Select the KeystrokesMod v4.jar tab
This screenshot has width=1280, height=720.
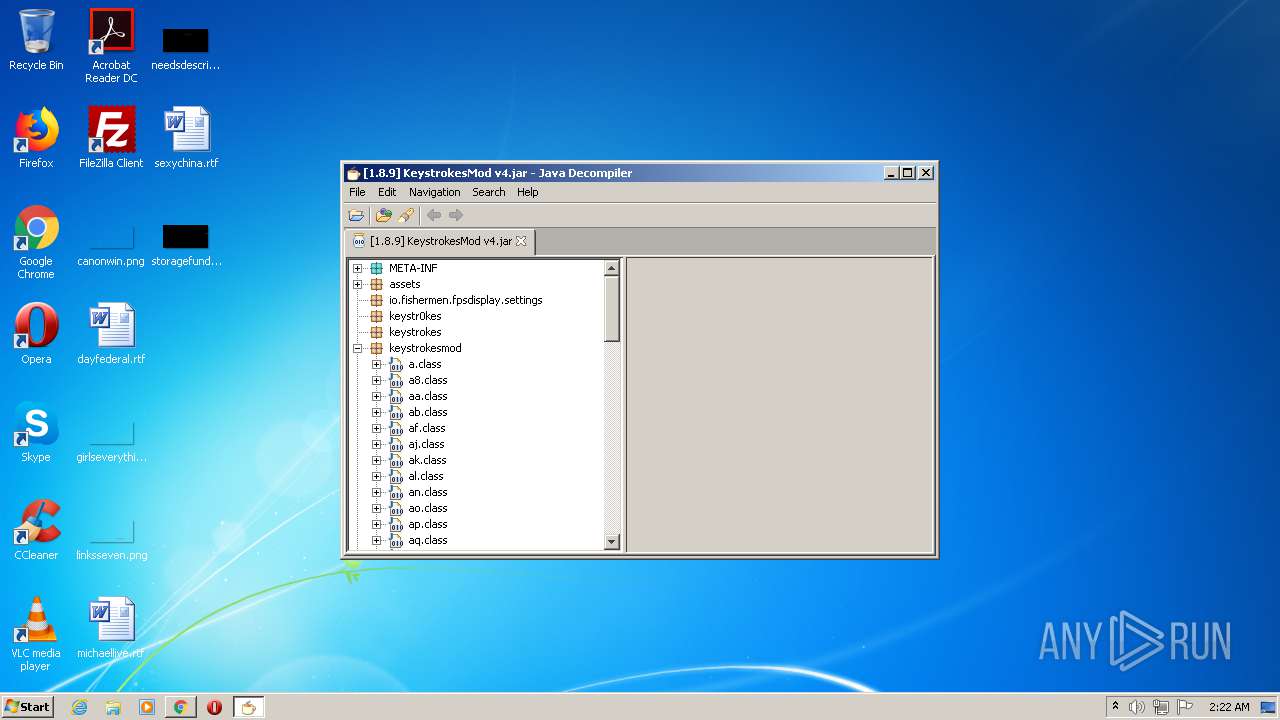(440, 241)
